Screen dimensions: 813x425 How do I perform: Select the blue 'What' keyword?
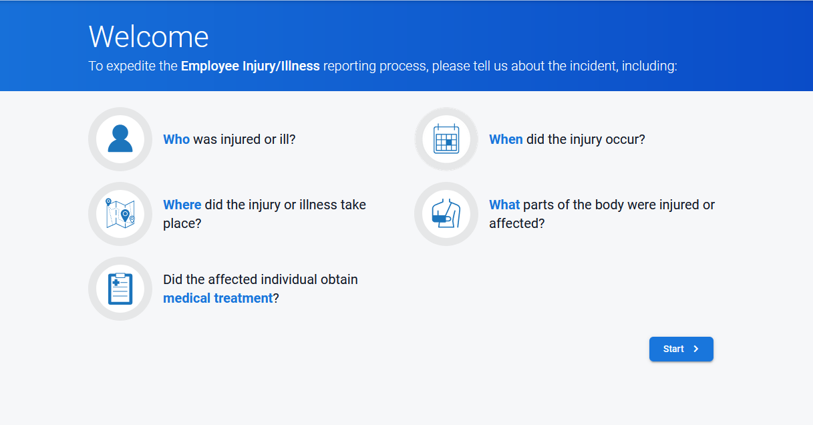pos(504,205)
